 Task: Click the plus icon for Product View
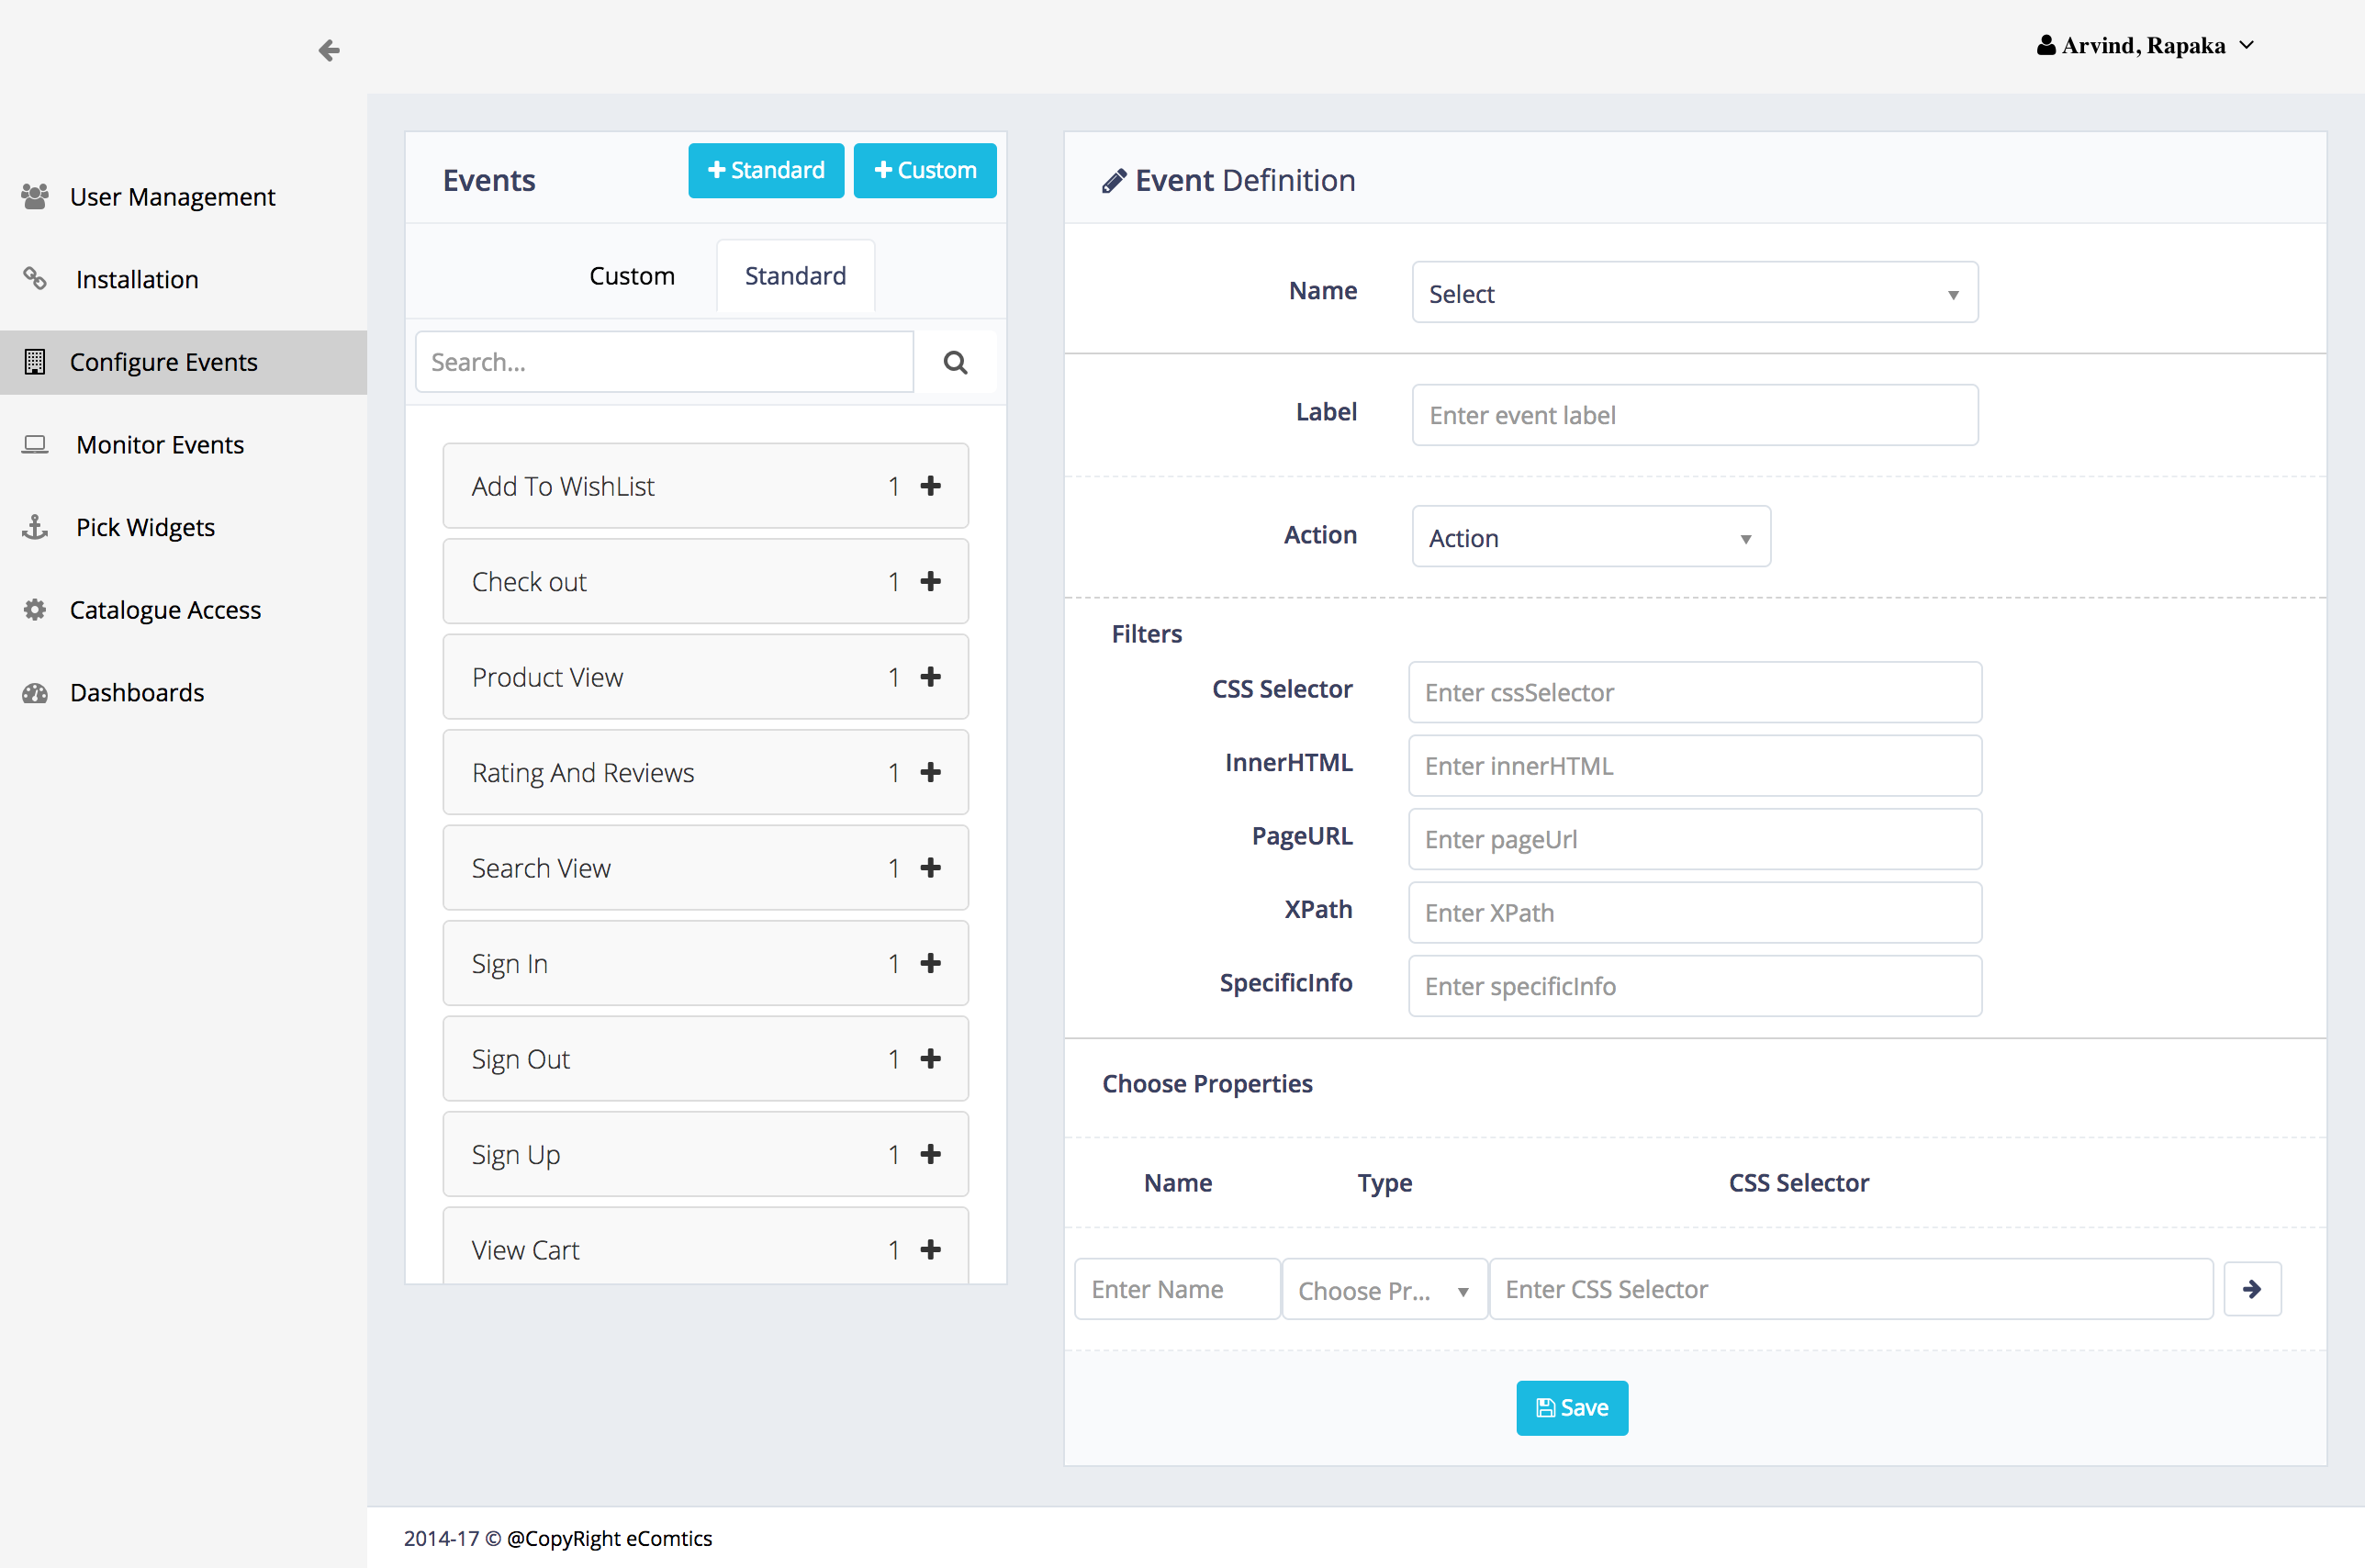tap(931, 677)
